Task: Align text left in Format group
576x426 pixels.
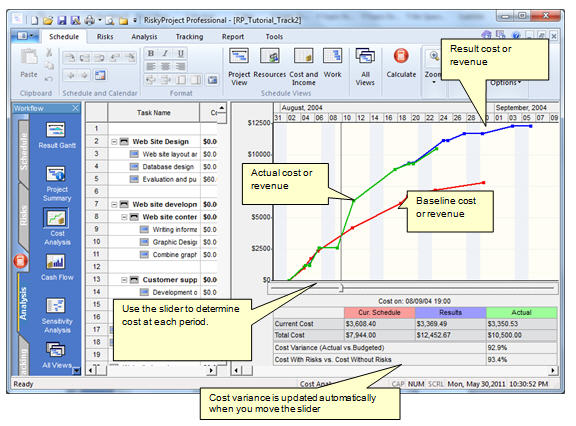Action: point(151,66)
